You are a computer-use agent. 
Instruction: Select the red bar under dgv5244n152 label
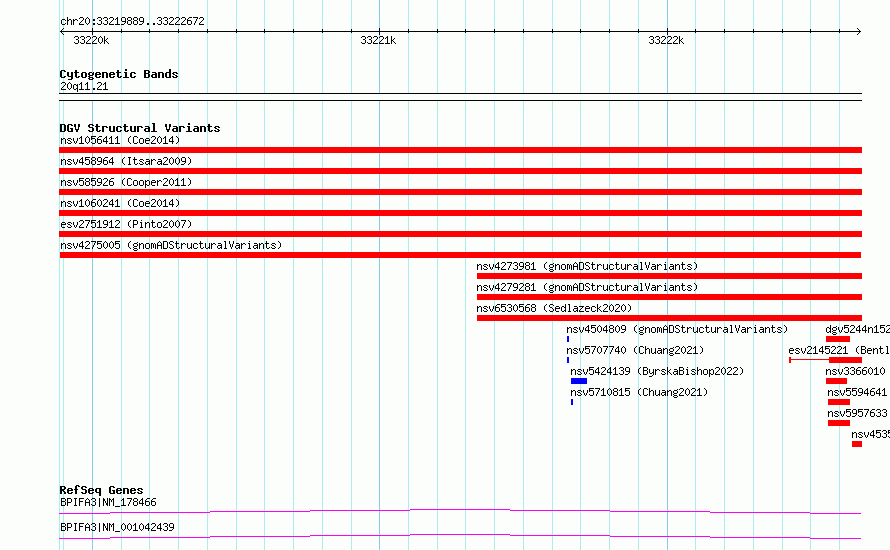pyautogui.click(x=838, y=339)
